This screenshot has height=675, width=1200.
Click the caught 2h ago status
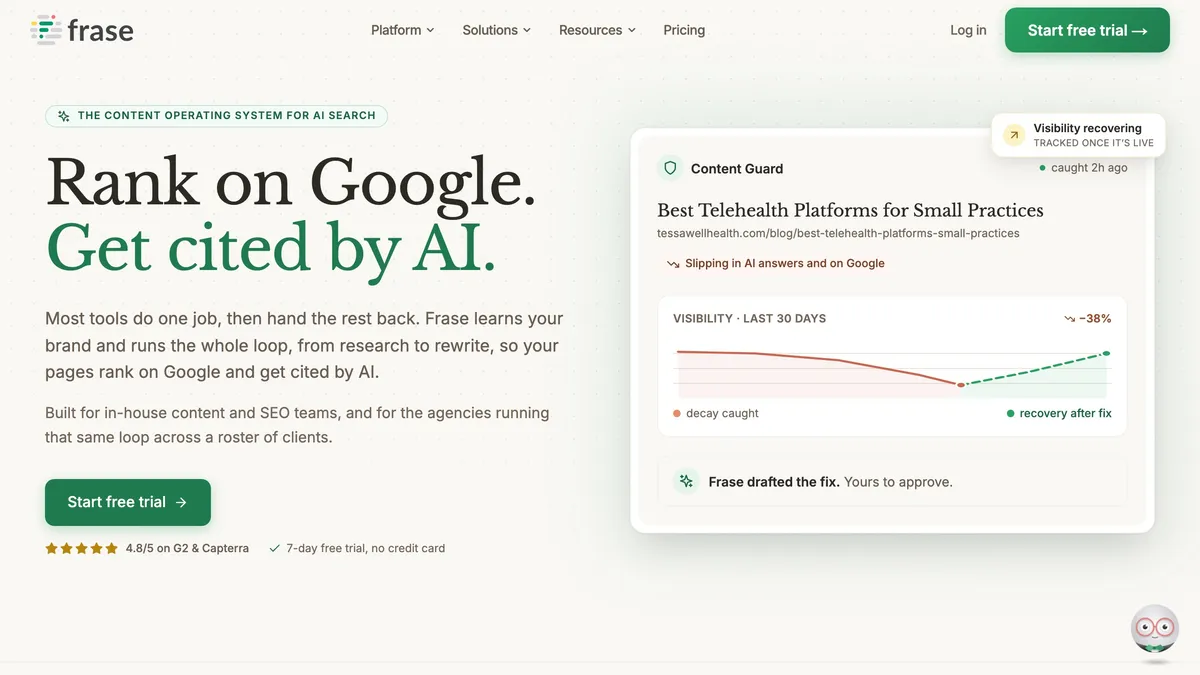[x=1083, y=168]
